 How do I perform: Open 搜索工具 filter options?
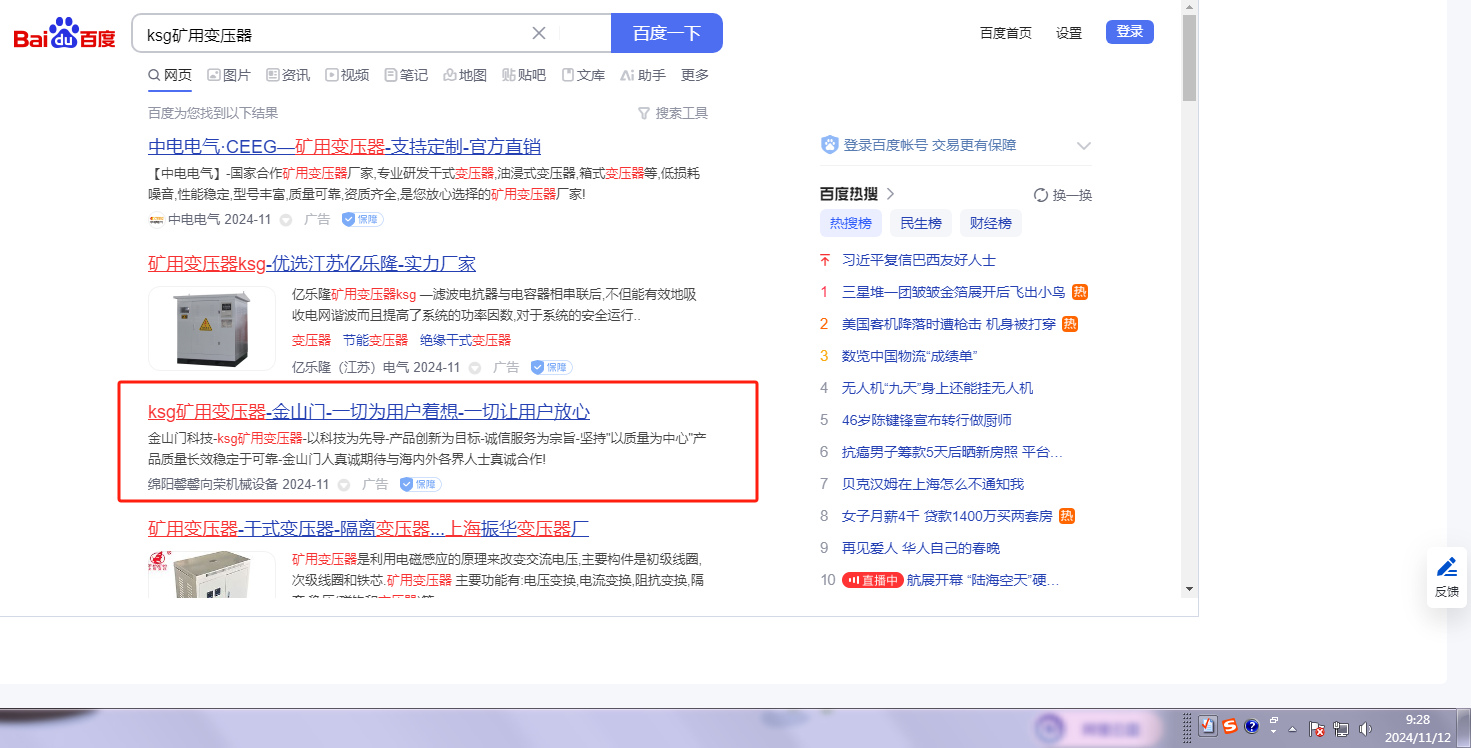click(672, 113)
